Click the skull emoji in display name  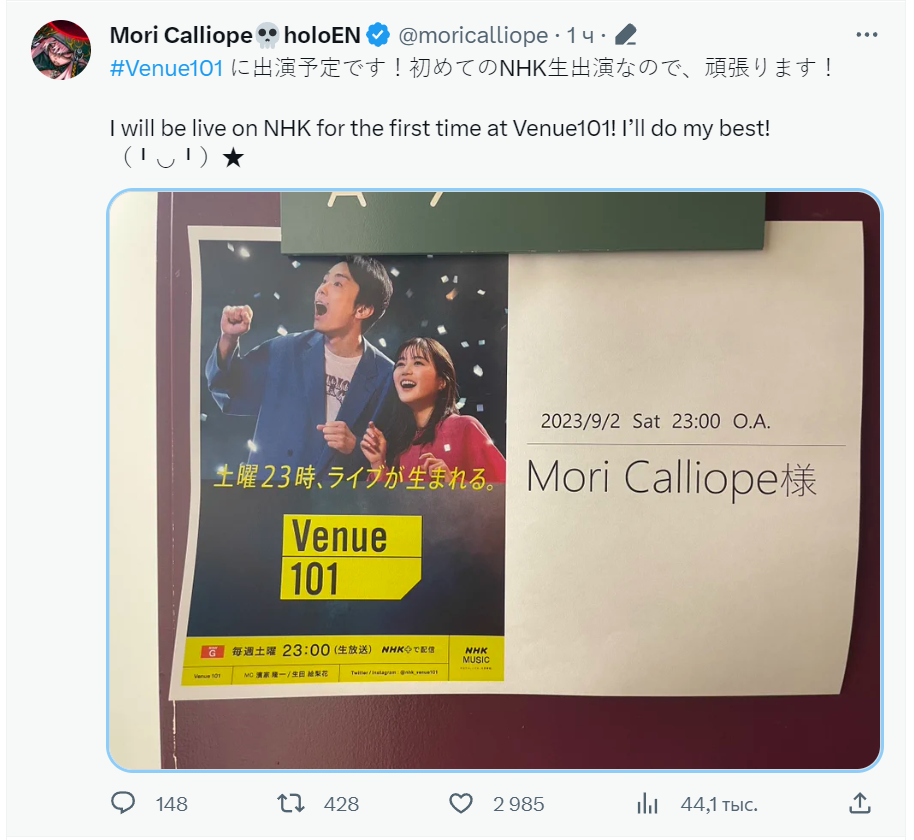[x=268, y=36]
